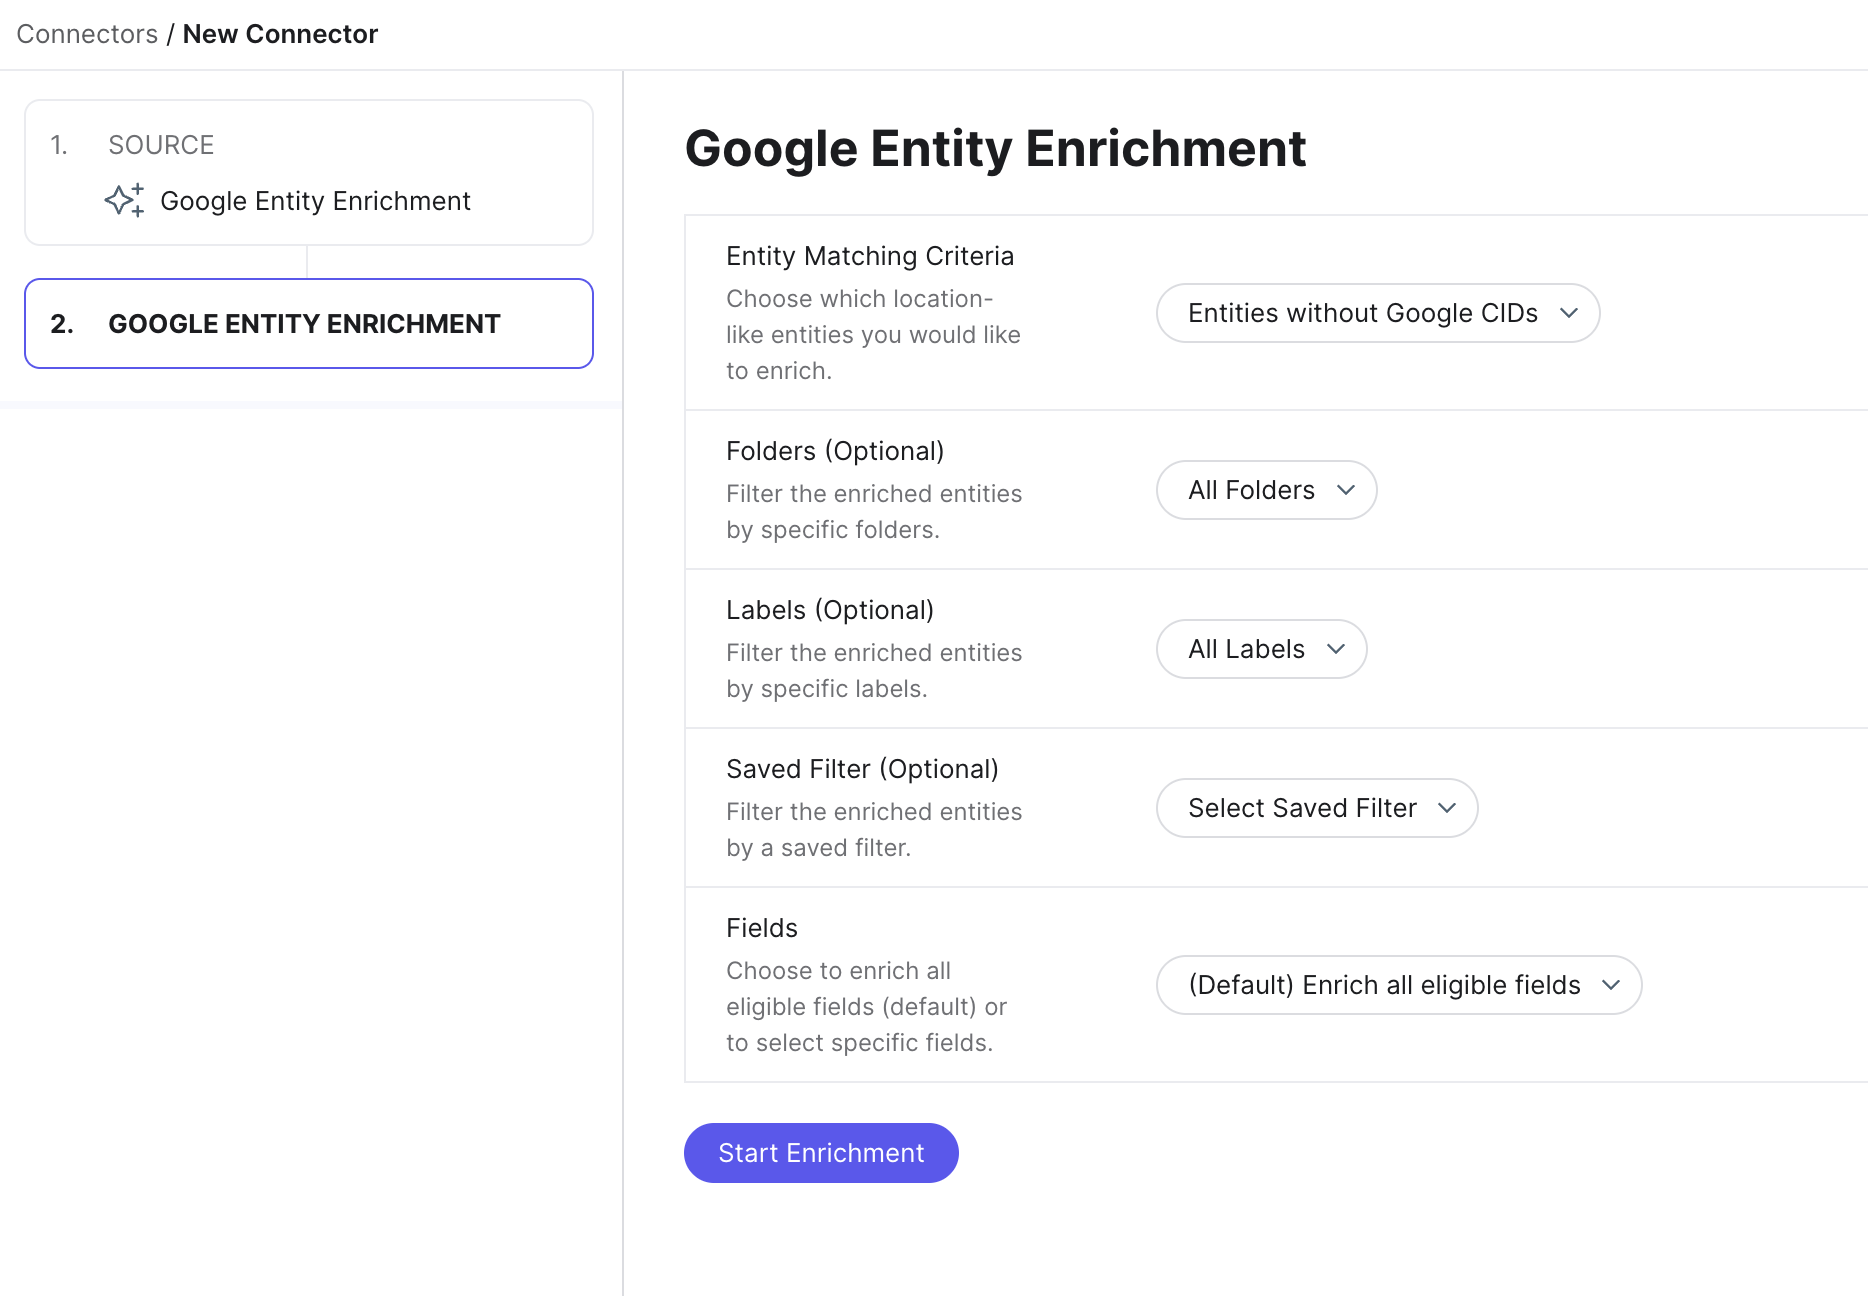Select the New Connector breadcrumb
Viewport: 1868px width, 1296px height.
(280, 34)
